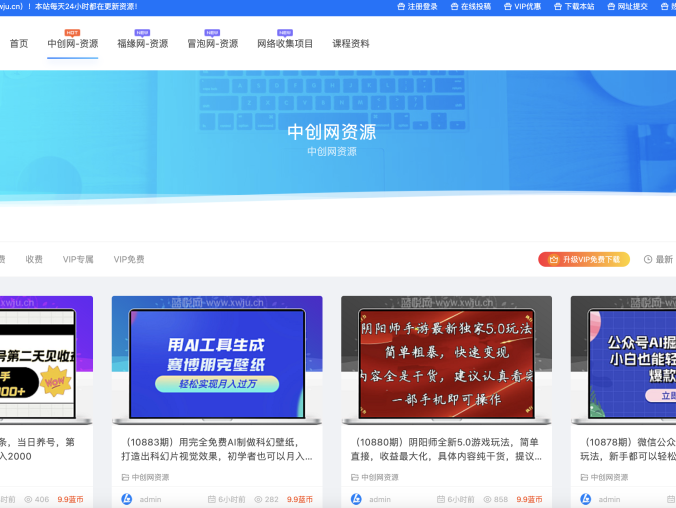Open the 网址提交 top bar link
Screen dimensions: 676x508
click(x=632, y=6)
